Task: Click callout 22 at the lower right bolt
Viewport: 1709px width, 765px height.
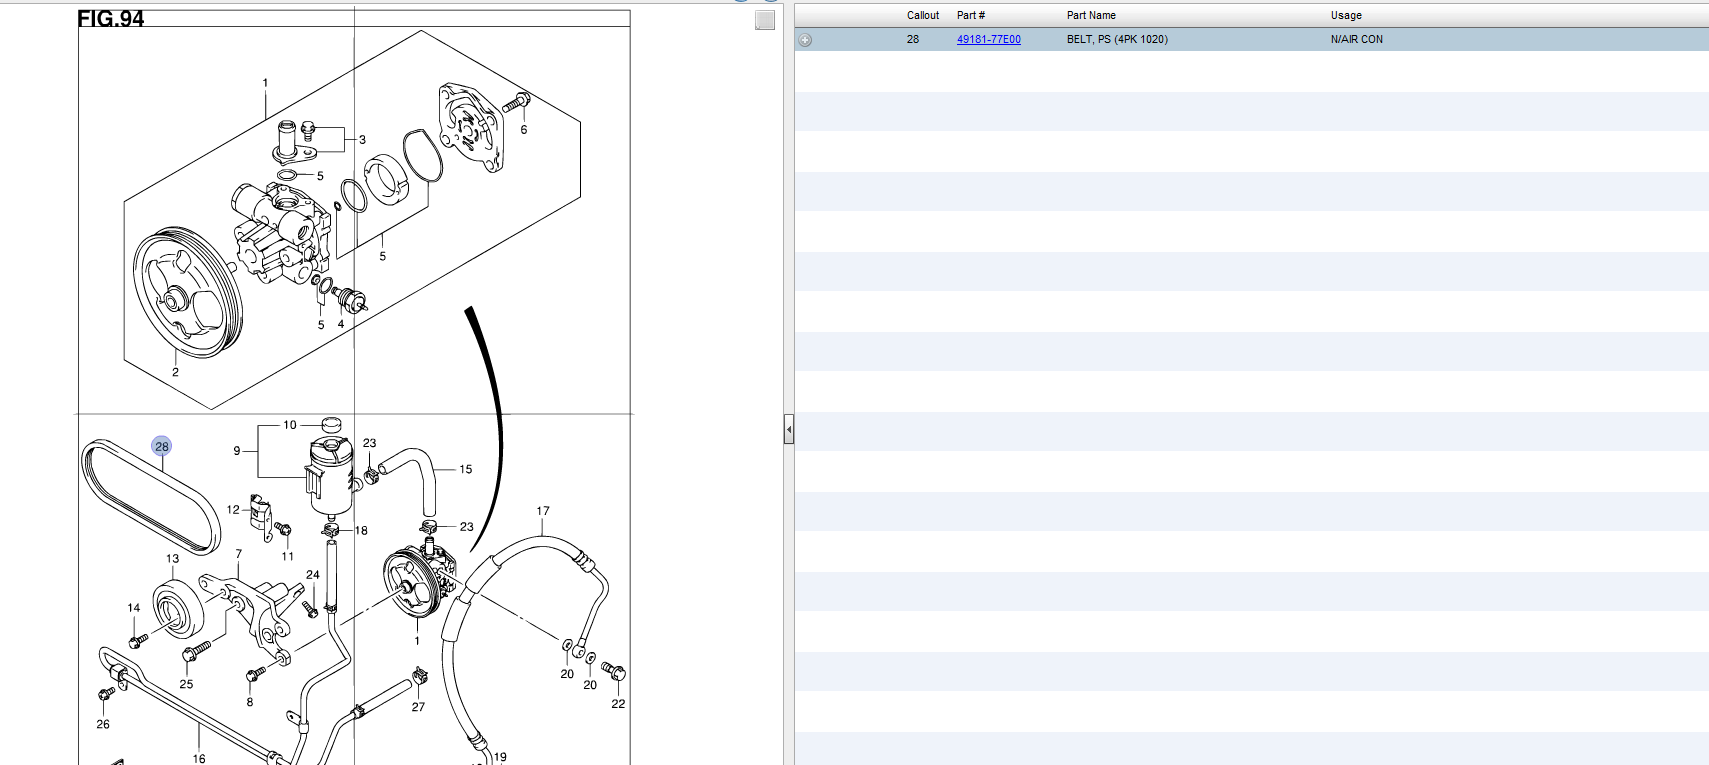Action: 618,704
